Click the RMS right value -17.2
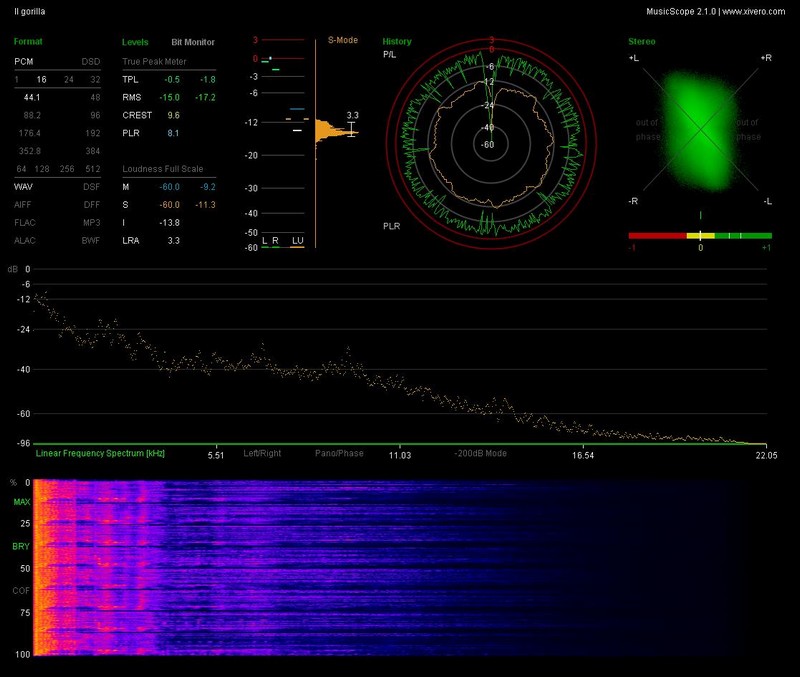 pos(205,97)
